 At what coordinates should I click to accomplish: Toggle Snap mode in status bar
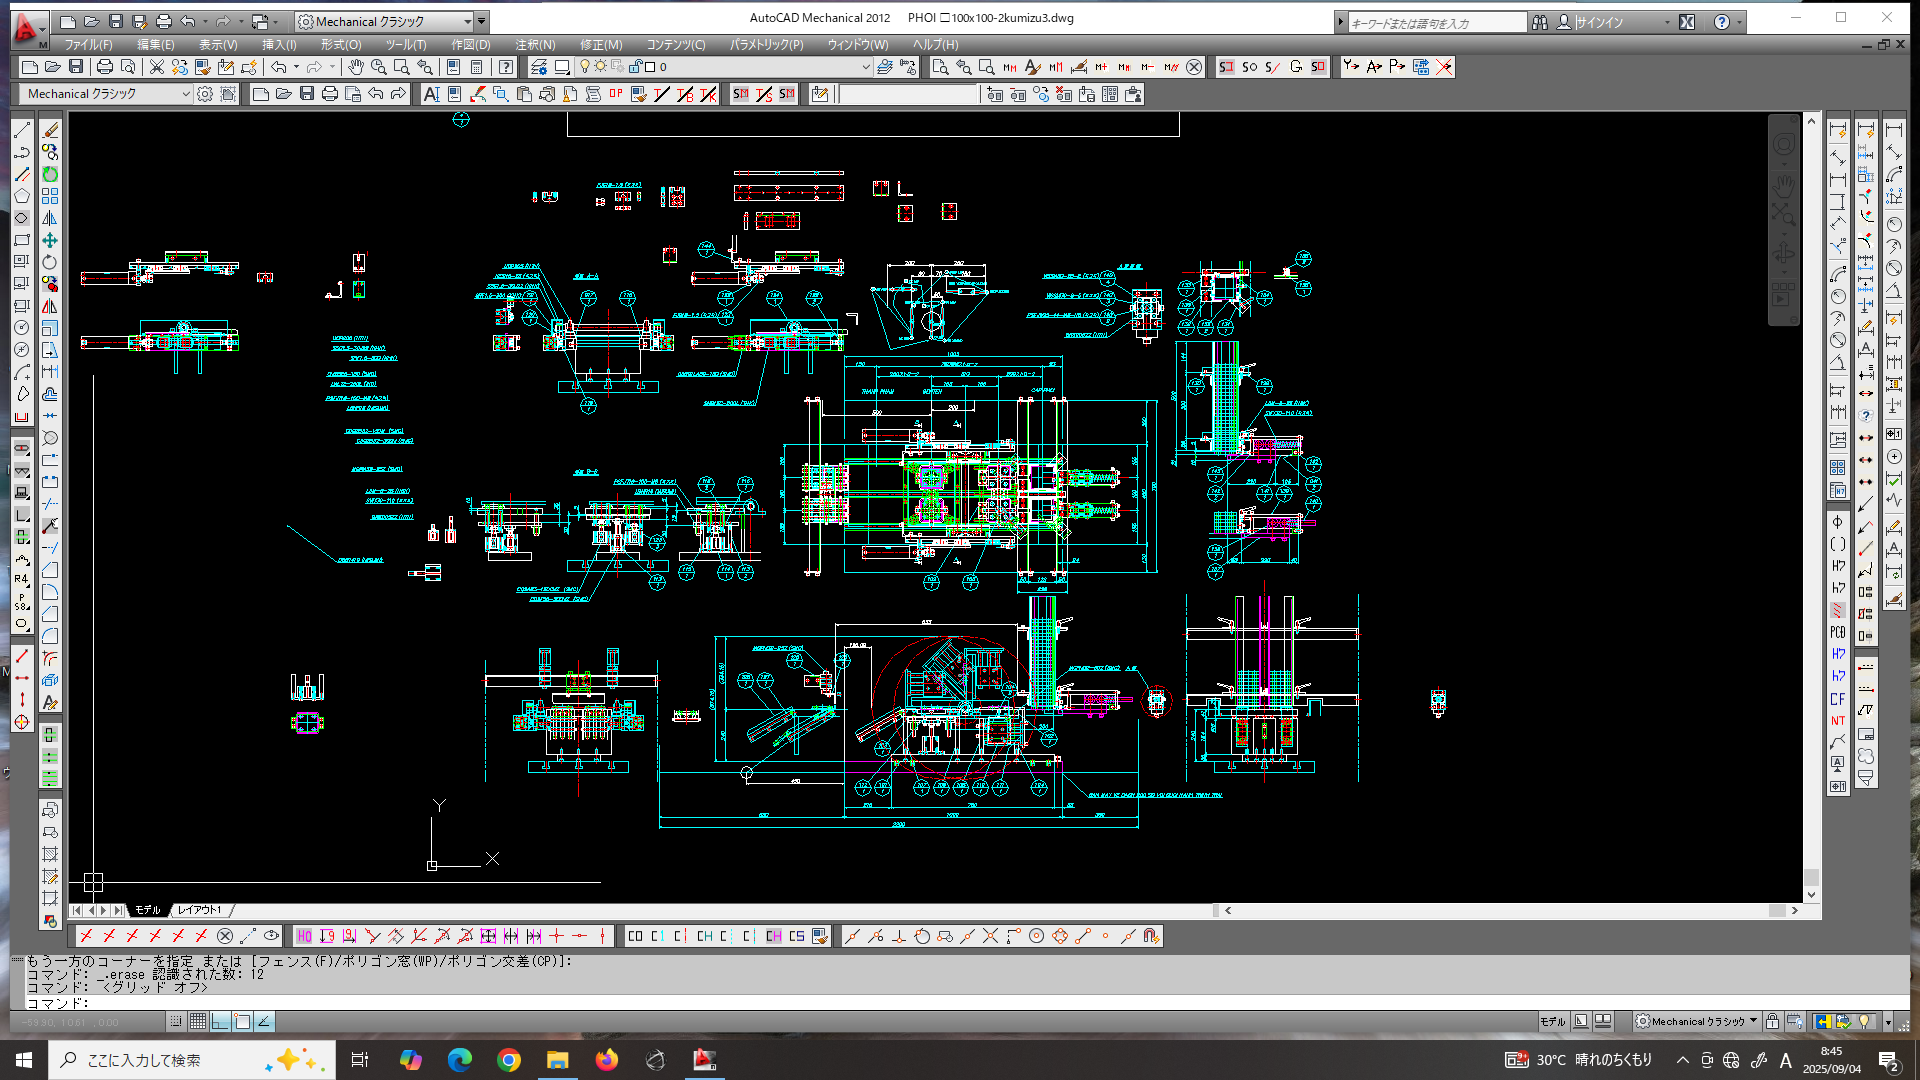176,1021
